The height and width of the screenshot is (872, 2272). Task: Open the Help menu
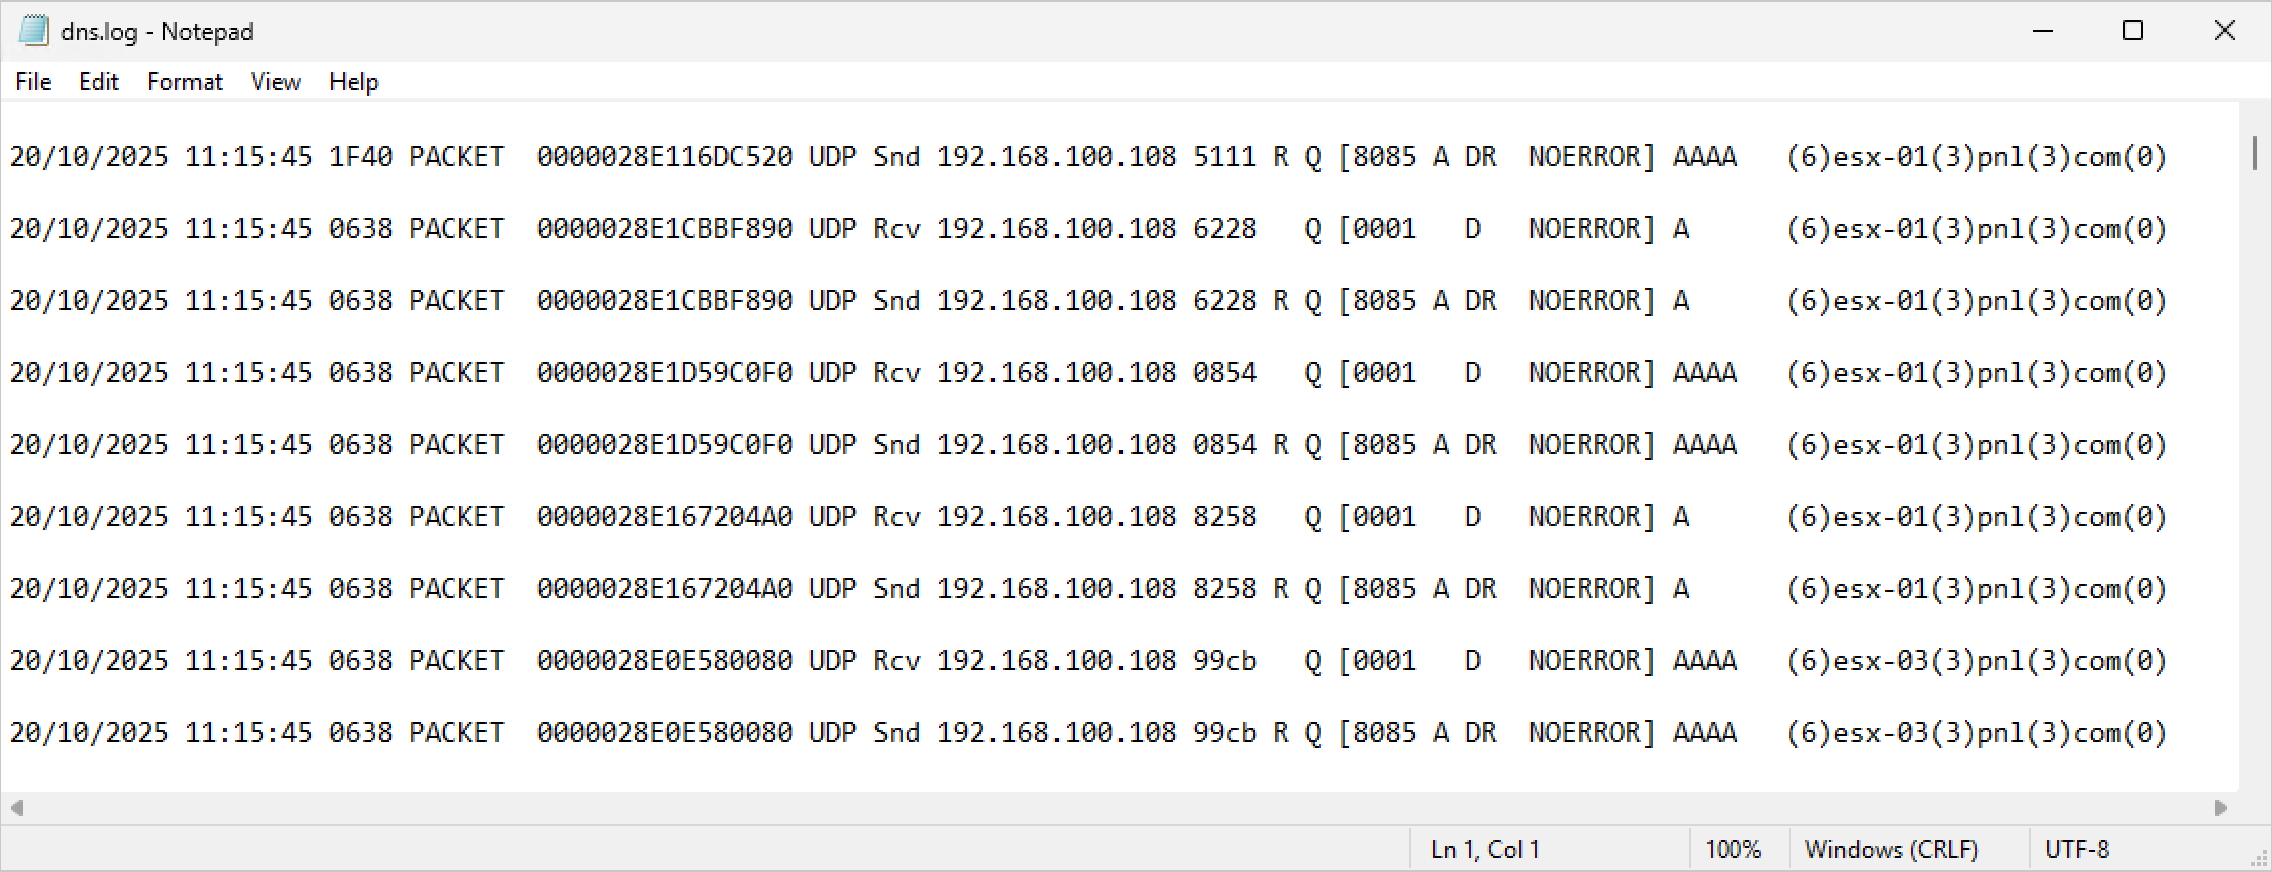point(353,82)
